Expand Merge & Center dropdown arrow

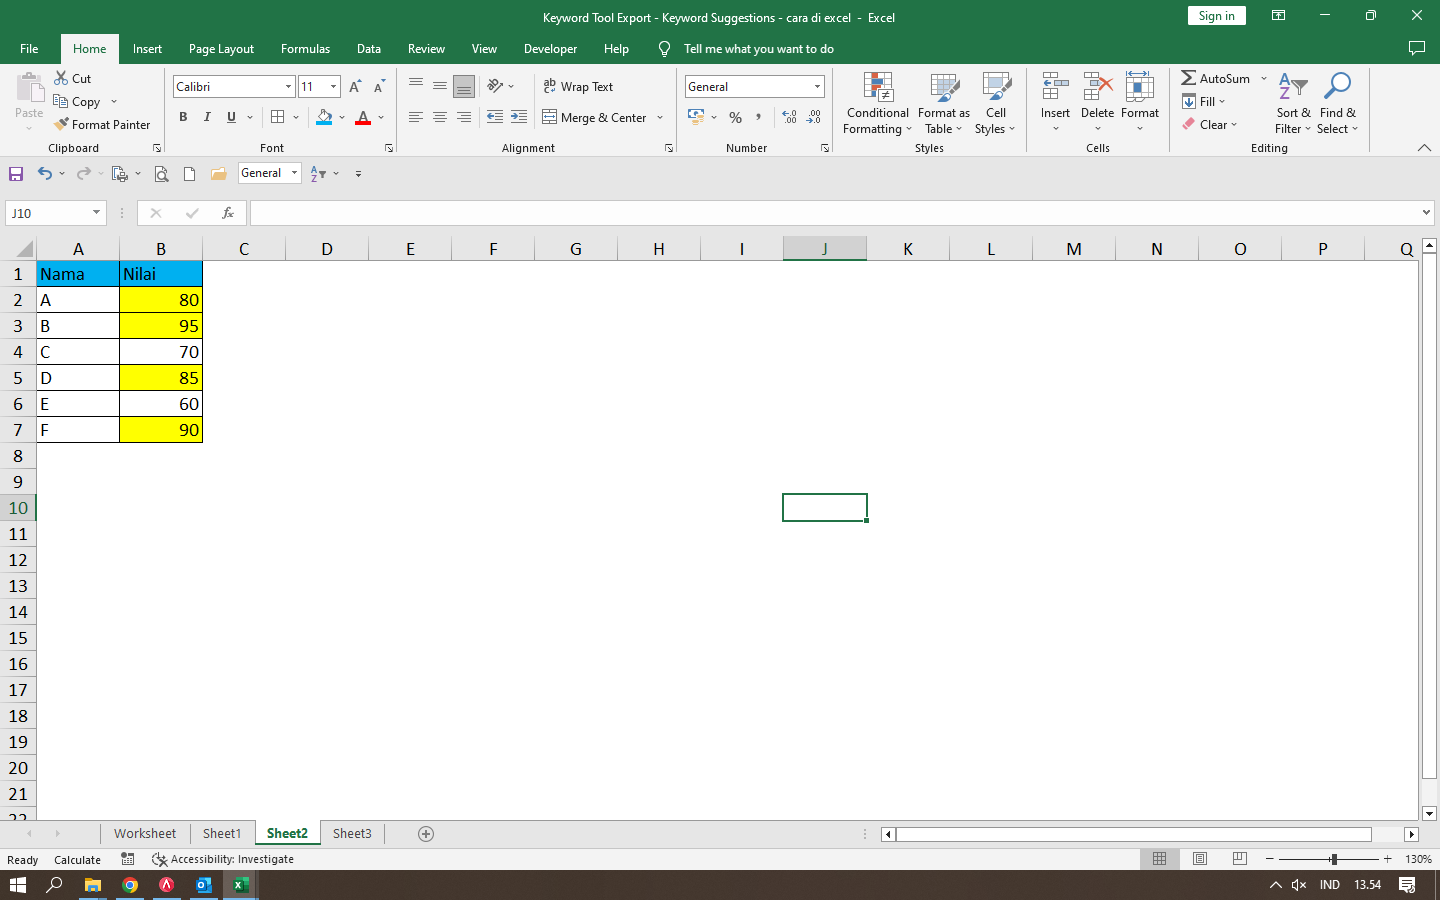click(660, 117)
